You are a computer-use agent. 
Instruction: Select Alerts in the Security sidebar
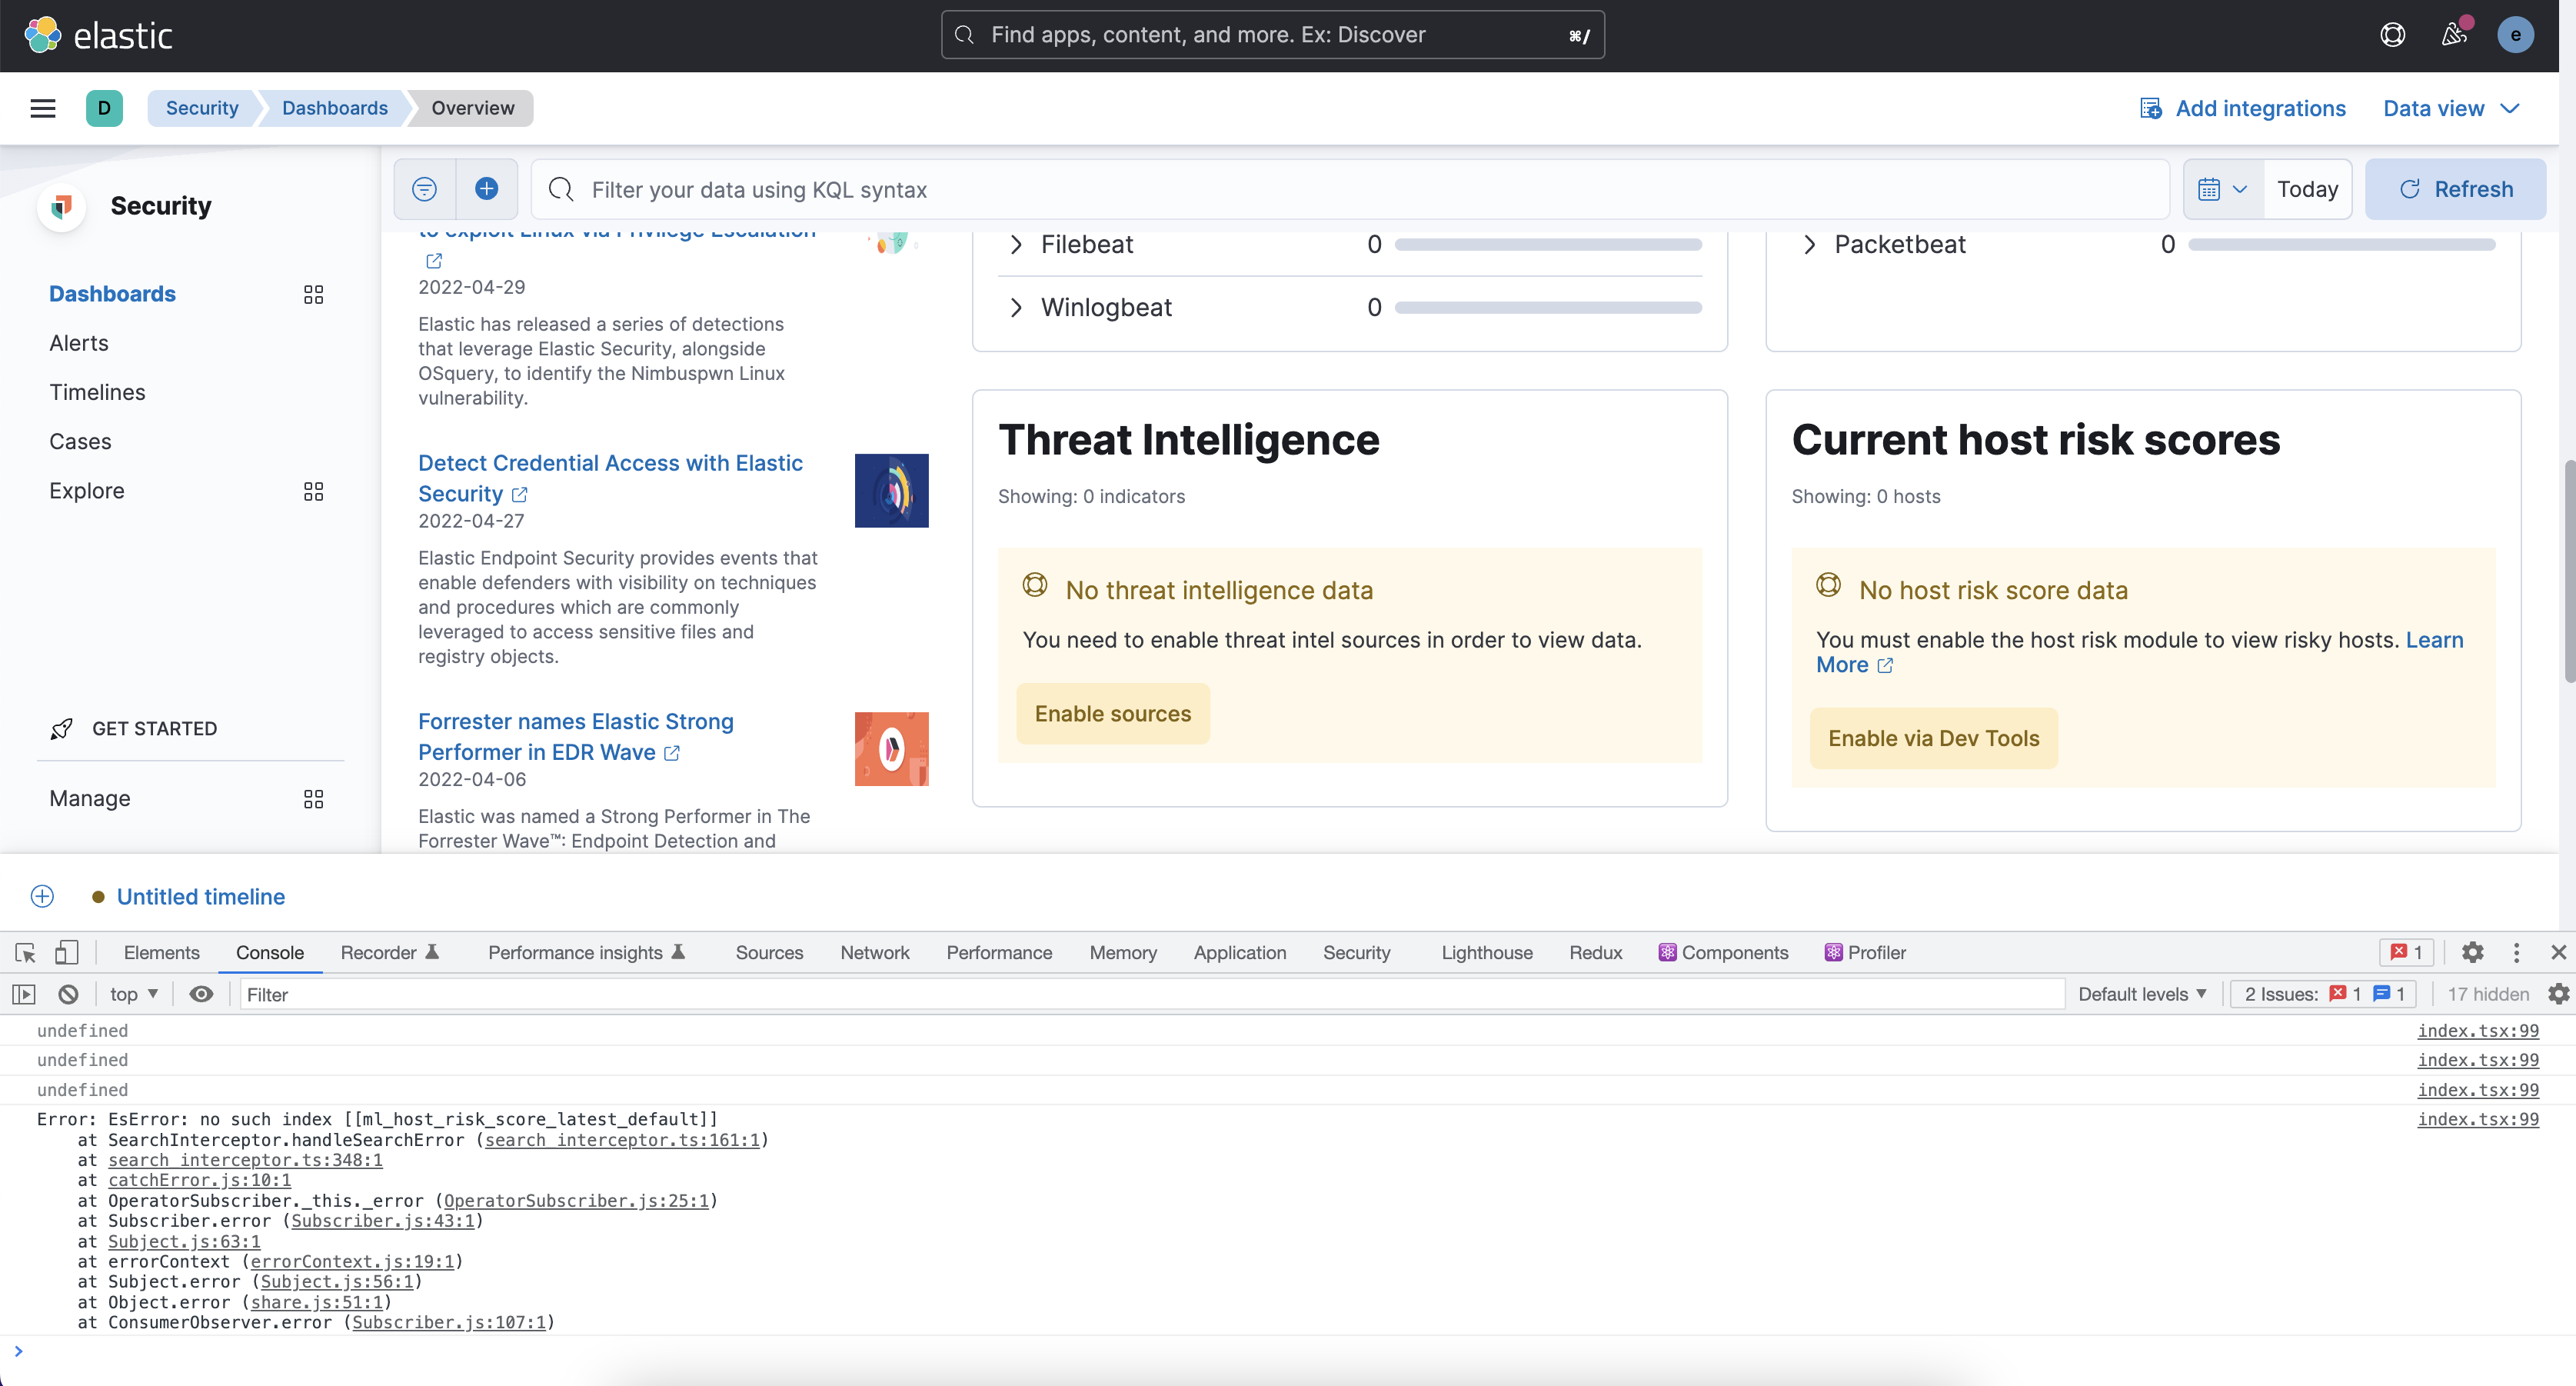pos(79,343)
